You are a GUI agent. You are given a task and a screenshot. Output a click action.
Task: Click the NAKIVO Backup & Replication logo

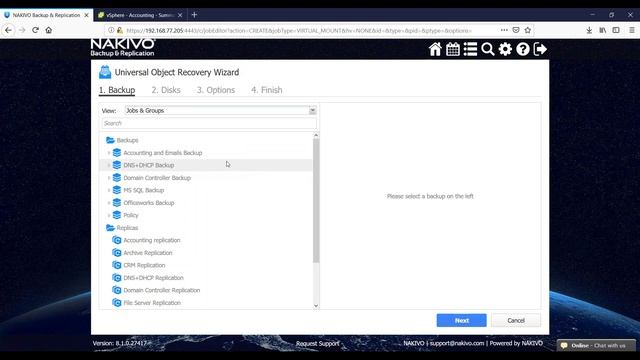coord(123,47)
